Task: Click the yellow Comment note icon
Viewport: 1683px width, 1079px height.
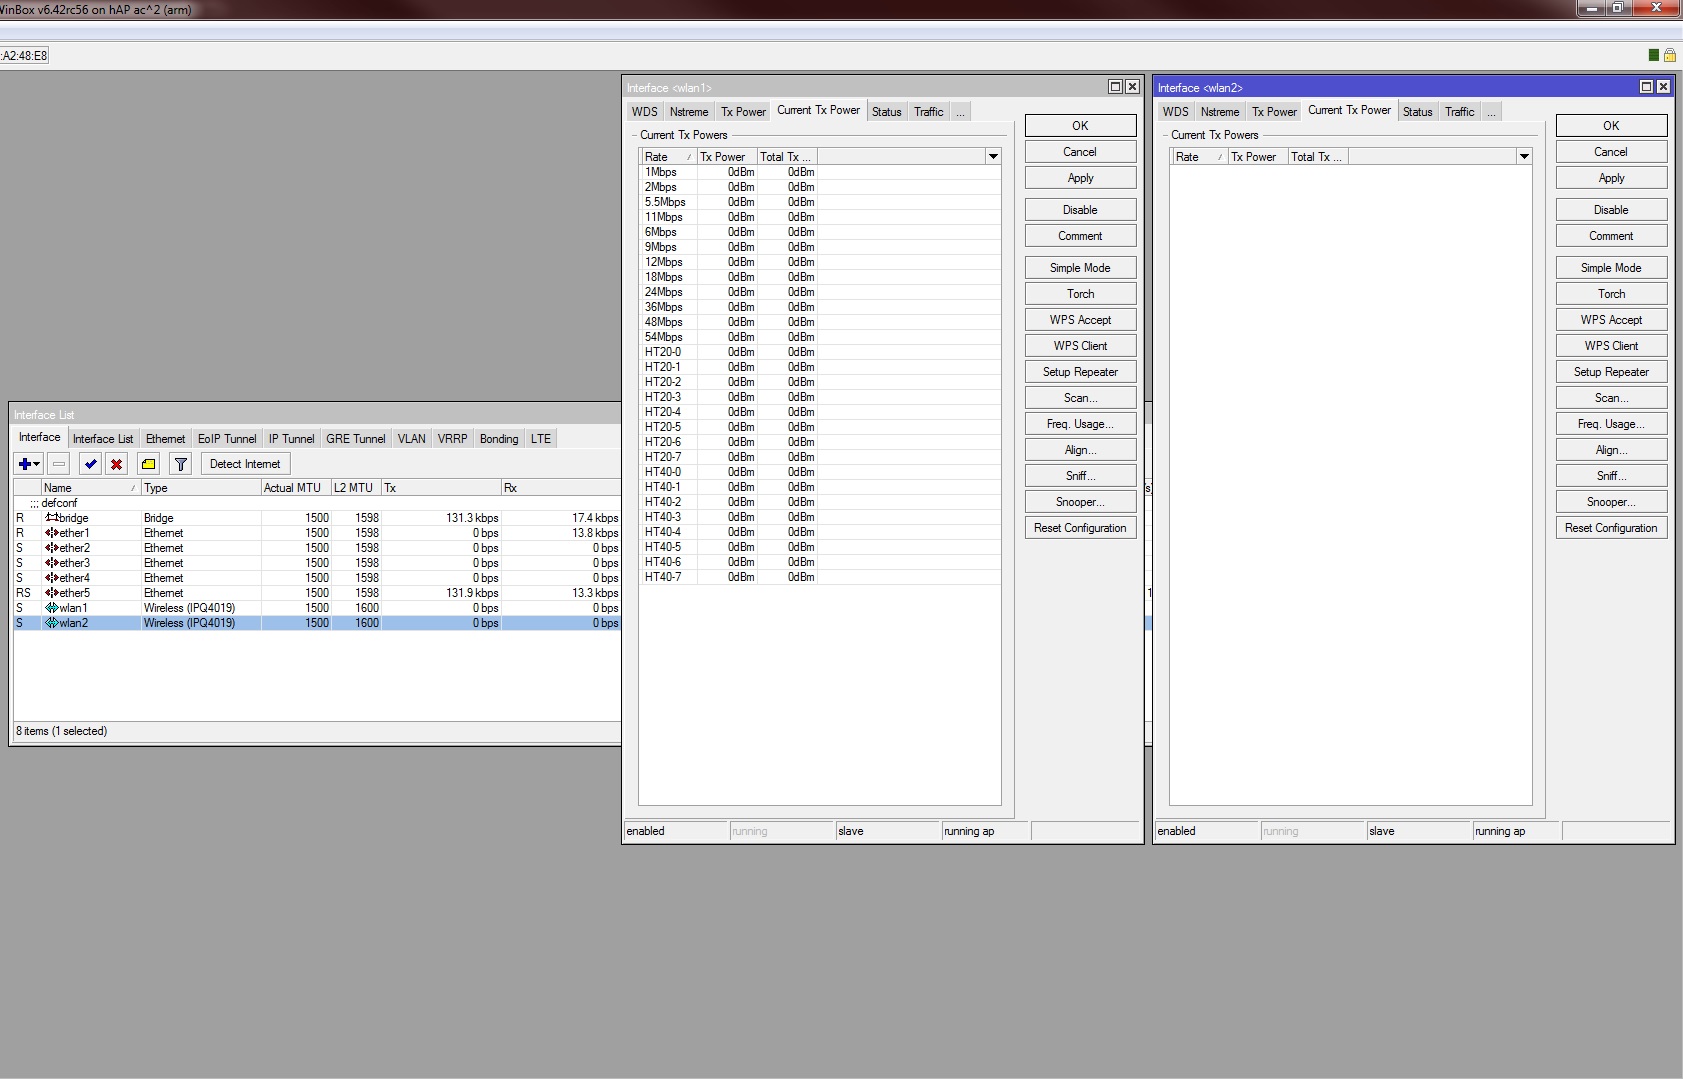Action: pyautogui.click(x=149, y=464)
